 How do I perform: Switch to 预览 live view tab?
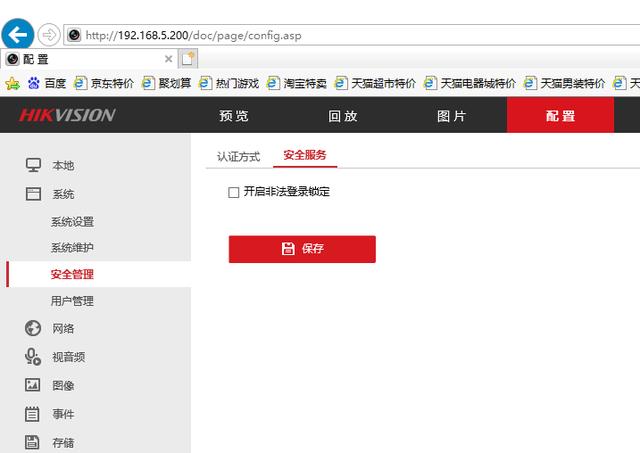(233, 116)
